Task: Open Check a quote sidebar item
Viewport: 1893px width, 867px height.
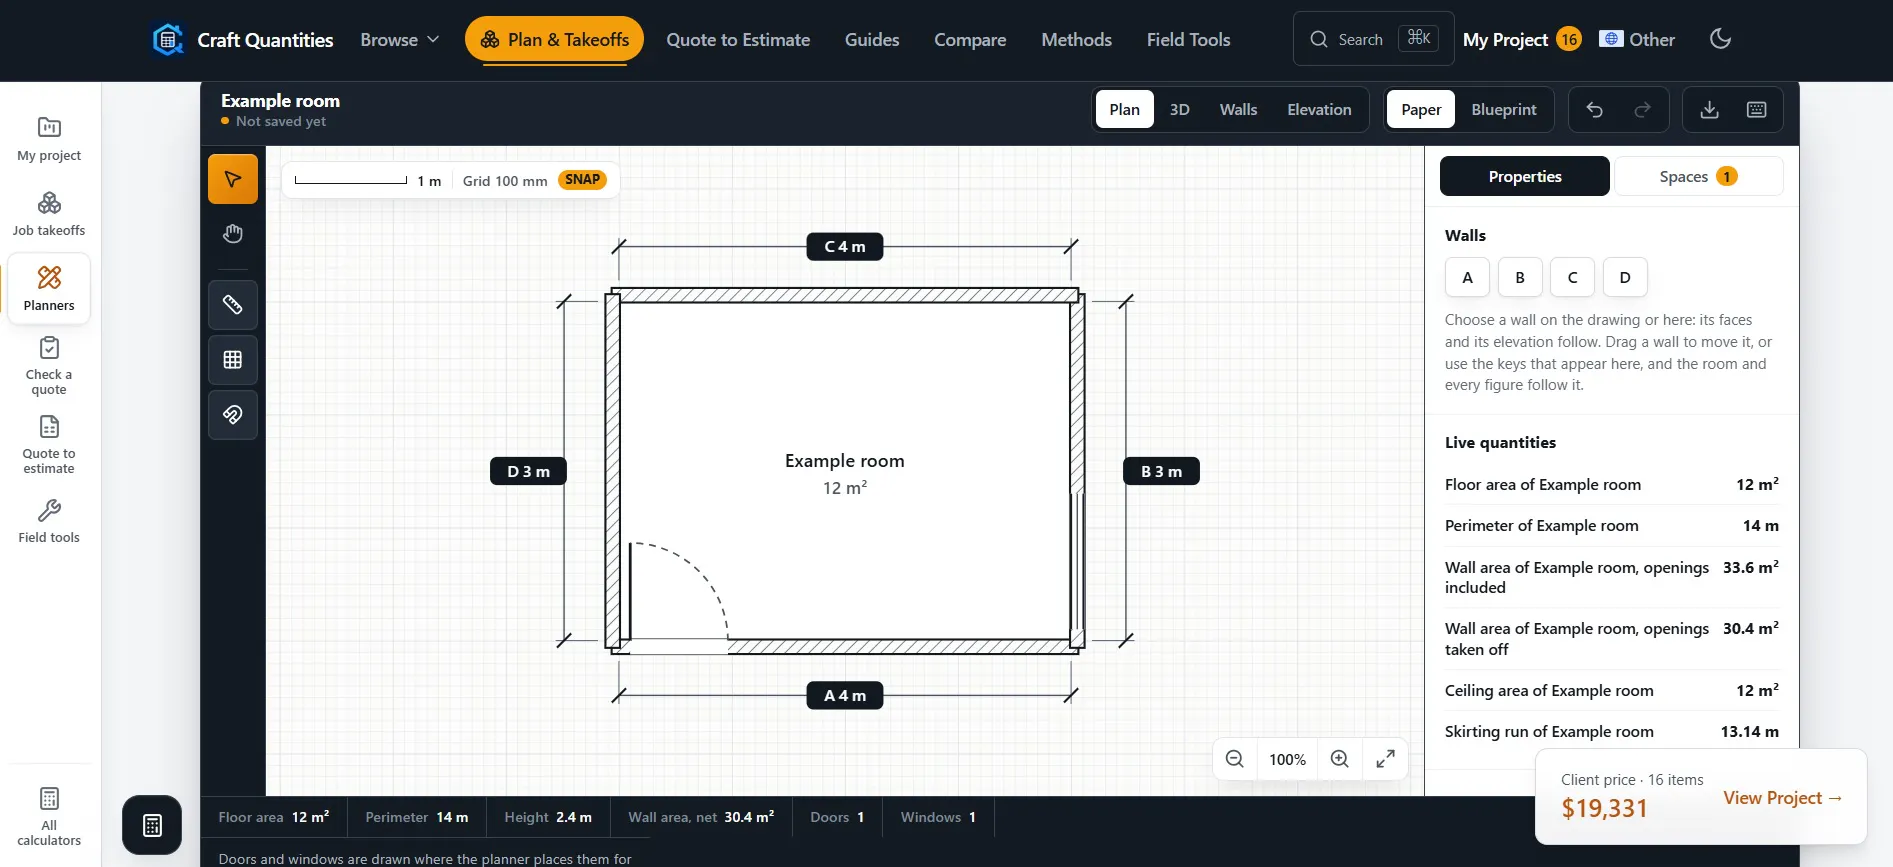Action: tap(49, 366)
